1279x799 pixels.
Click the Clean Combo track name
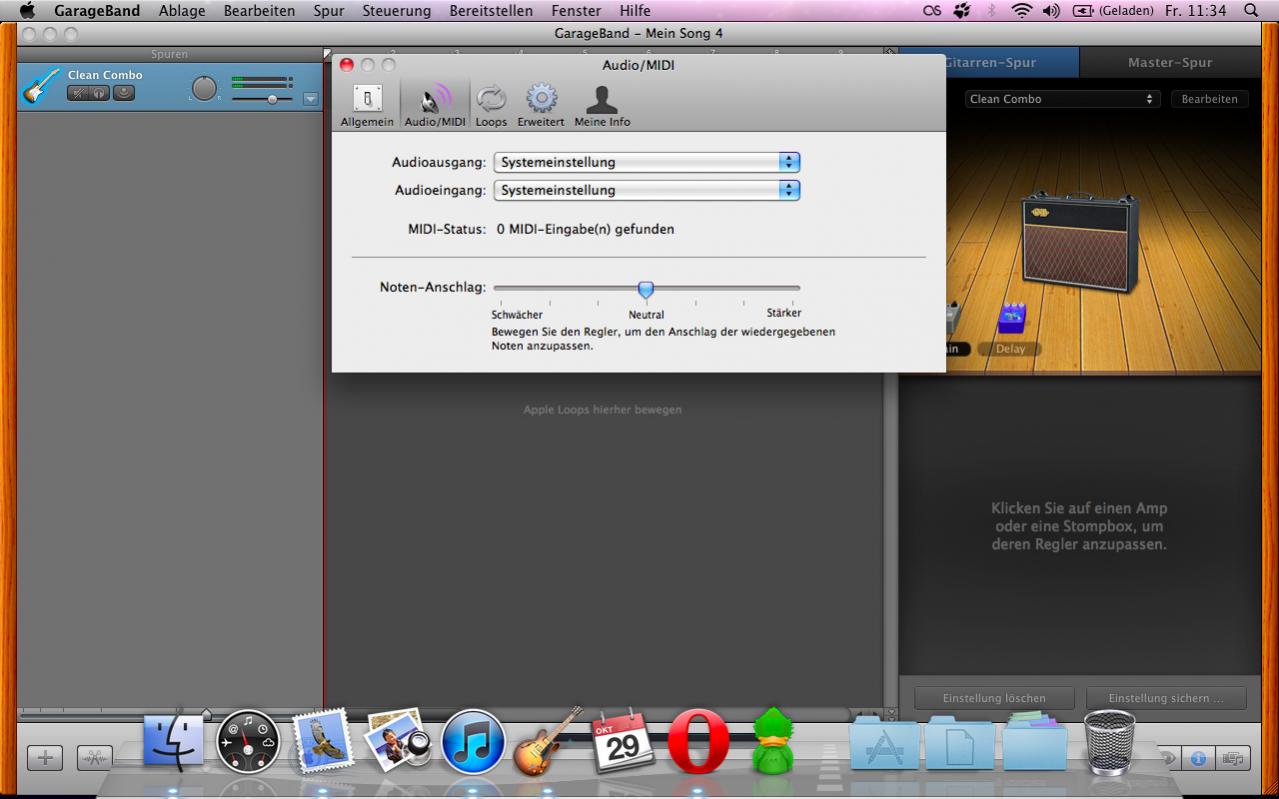pos(105,75)
